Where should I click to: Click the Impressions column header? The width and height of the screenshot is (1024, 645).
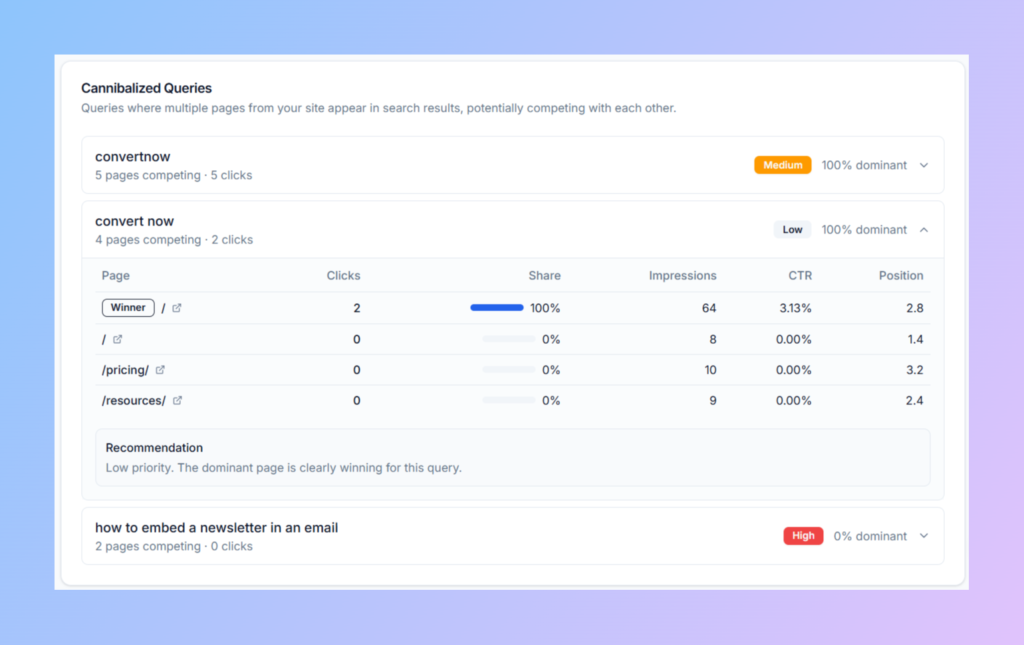coord(683,275)
